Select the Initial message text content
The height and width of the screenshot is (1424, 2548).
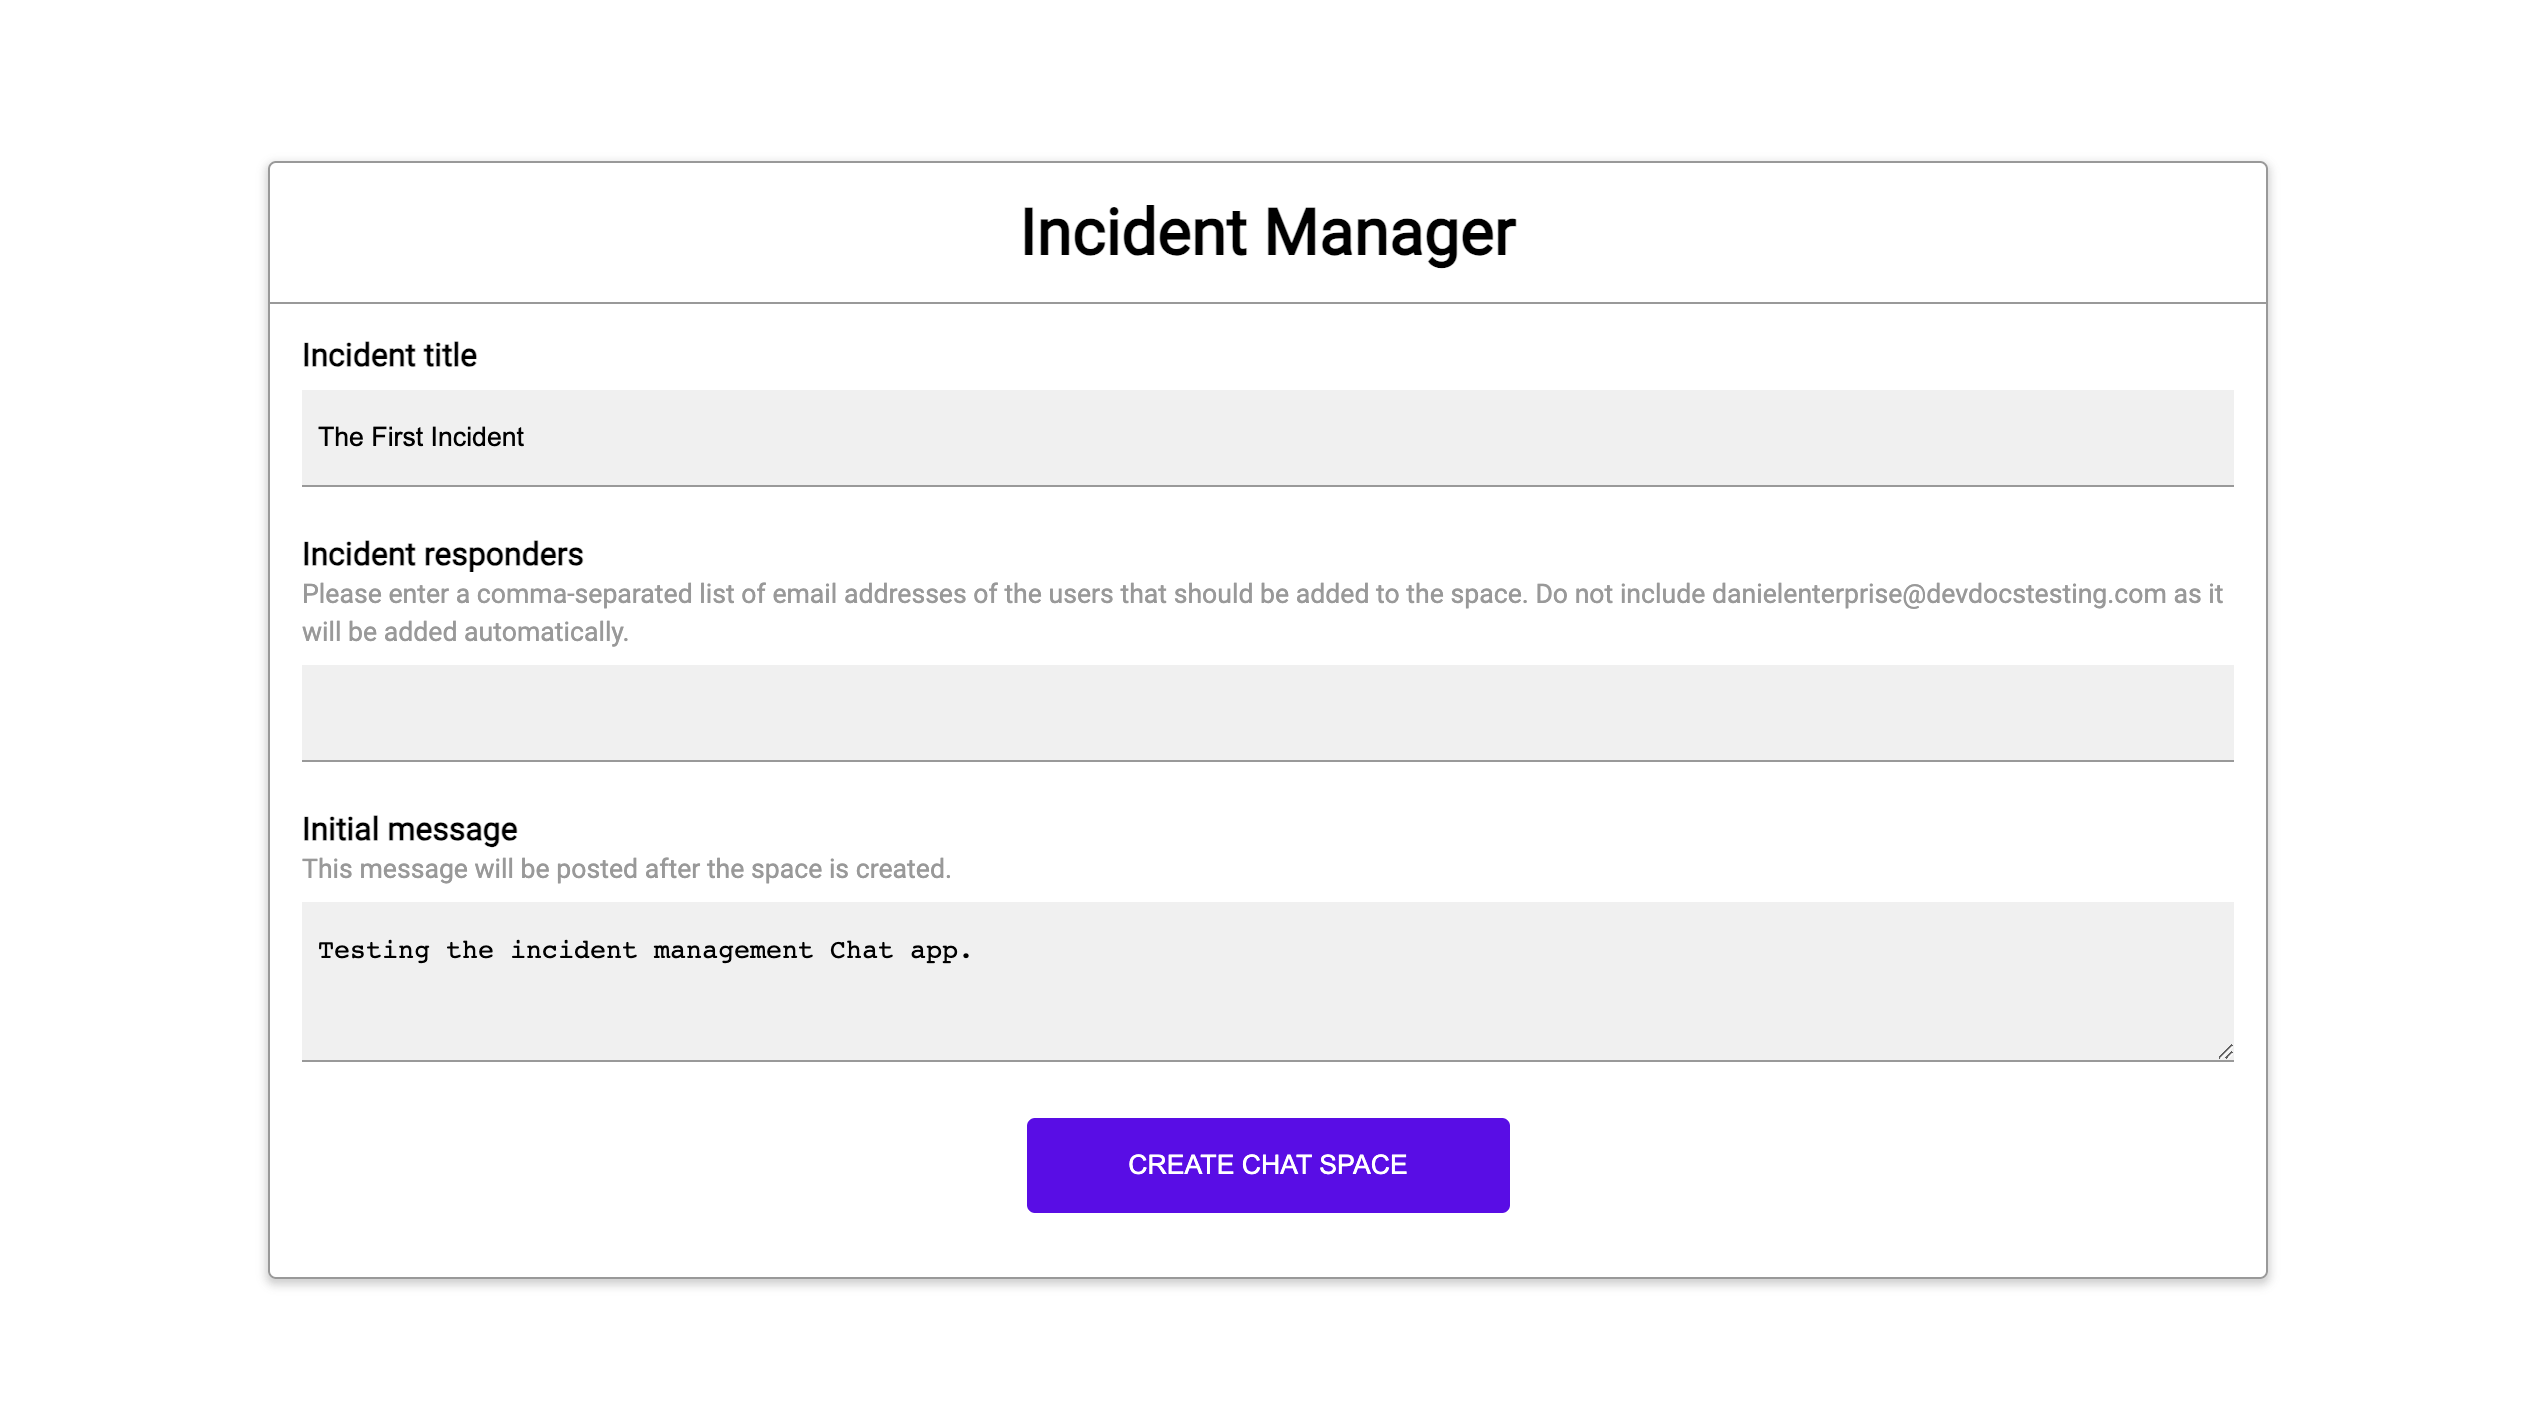click(x=644, y=950)
